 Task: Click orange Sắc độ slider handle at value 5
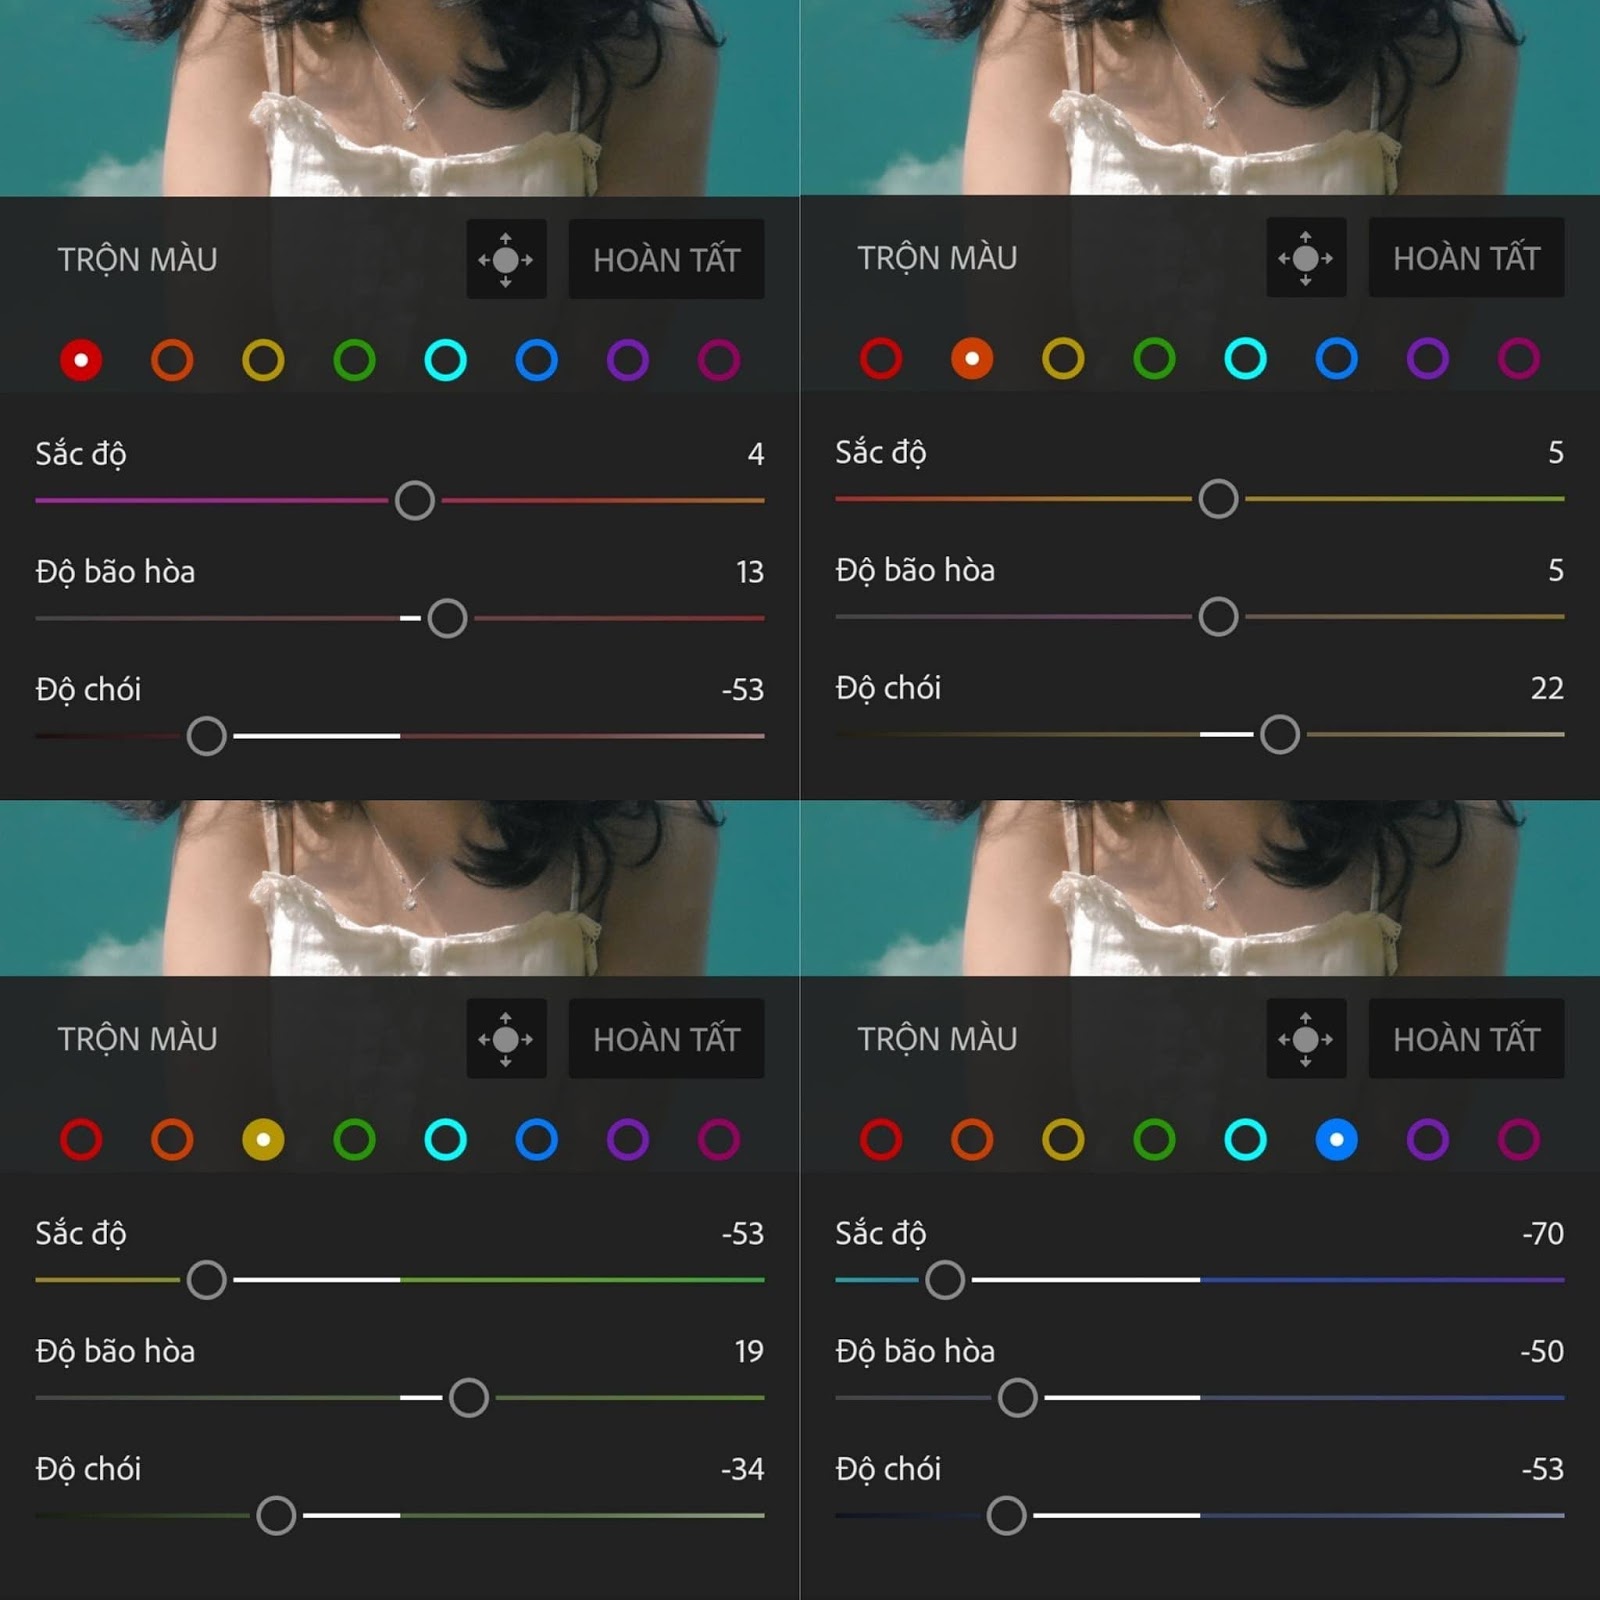coord(1218,498)
